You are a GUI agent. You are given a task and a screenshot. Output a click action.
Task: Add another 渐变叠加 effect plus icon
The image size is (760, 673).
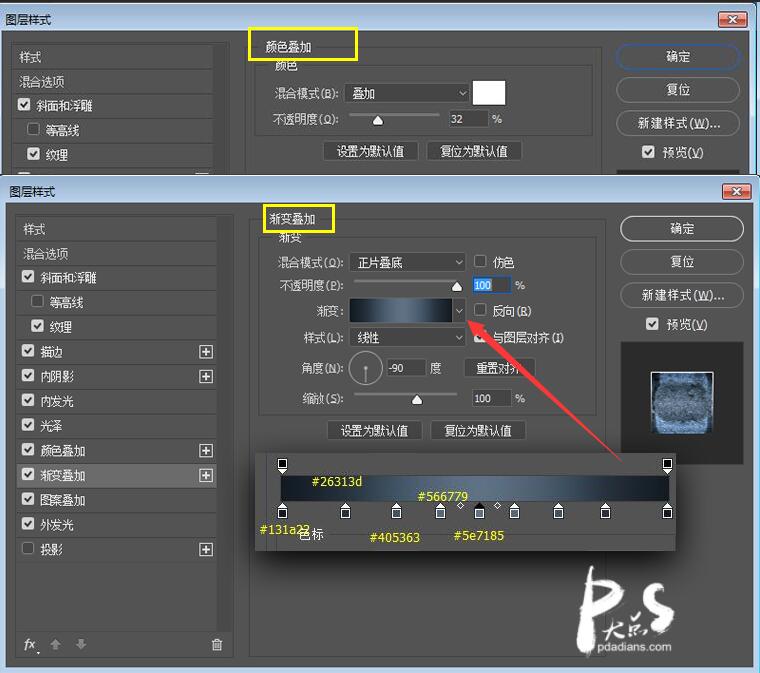[x=206, y=475]
